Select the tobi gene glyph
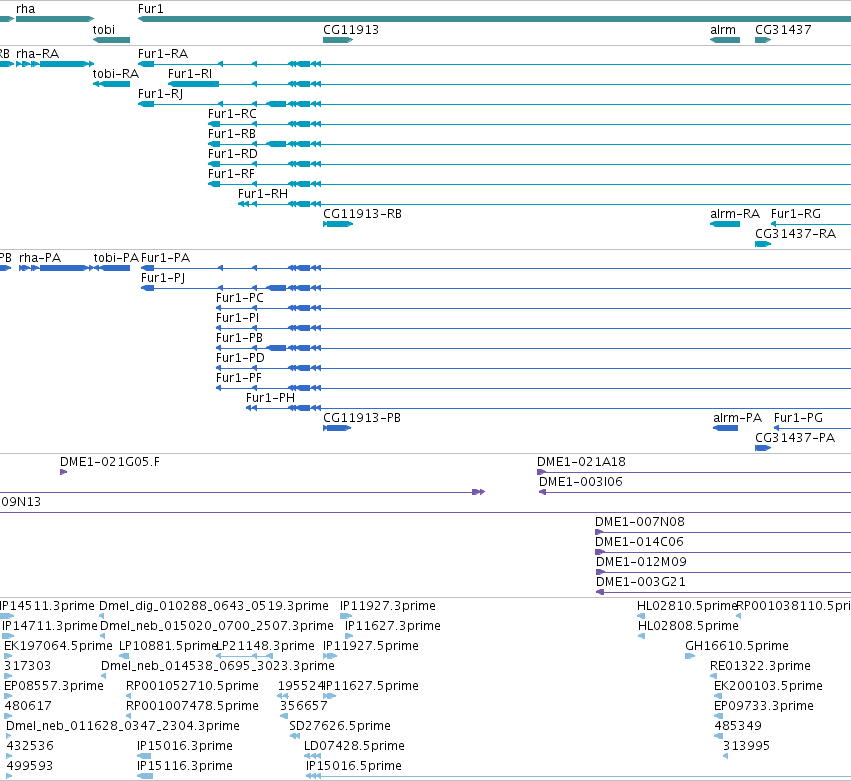Screen dimensions: 851x781 tap(111, 40)
